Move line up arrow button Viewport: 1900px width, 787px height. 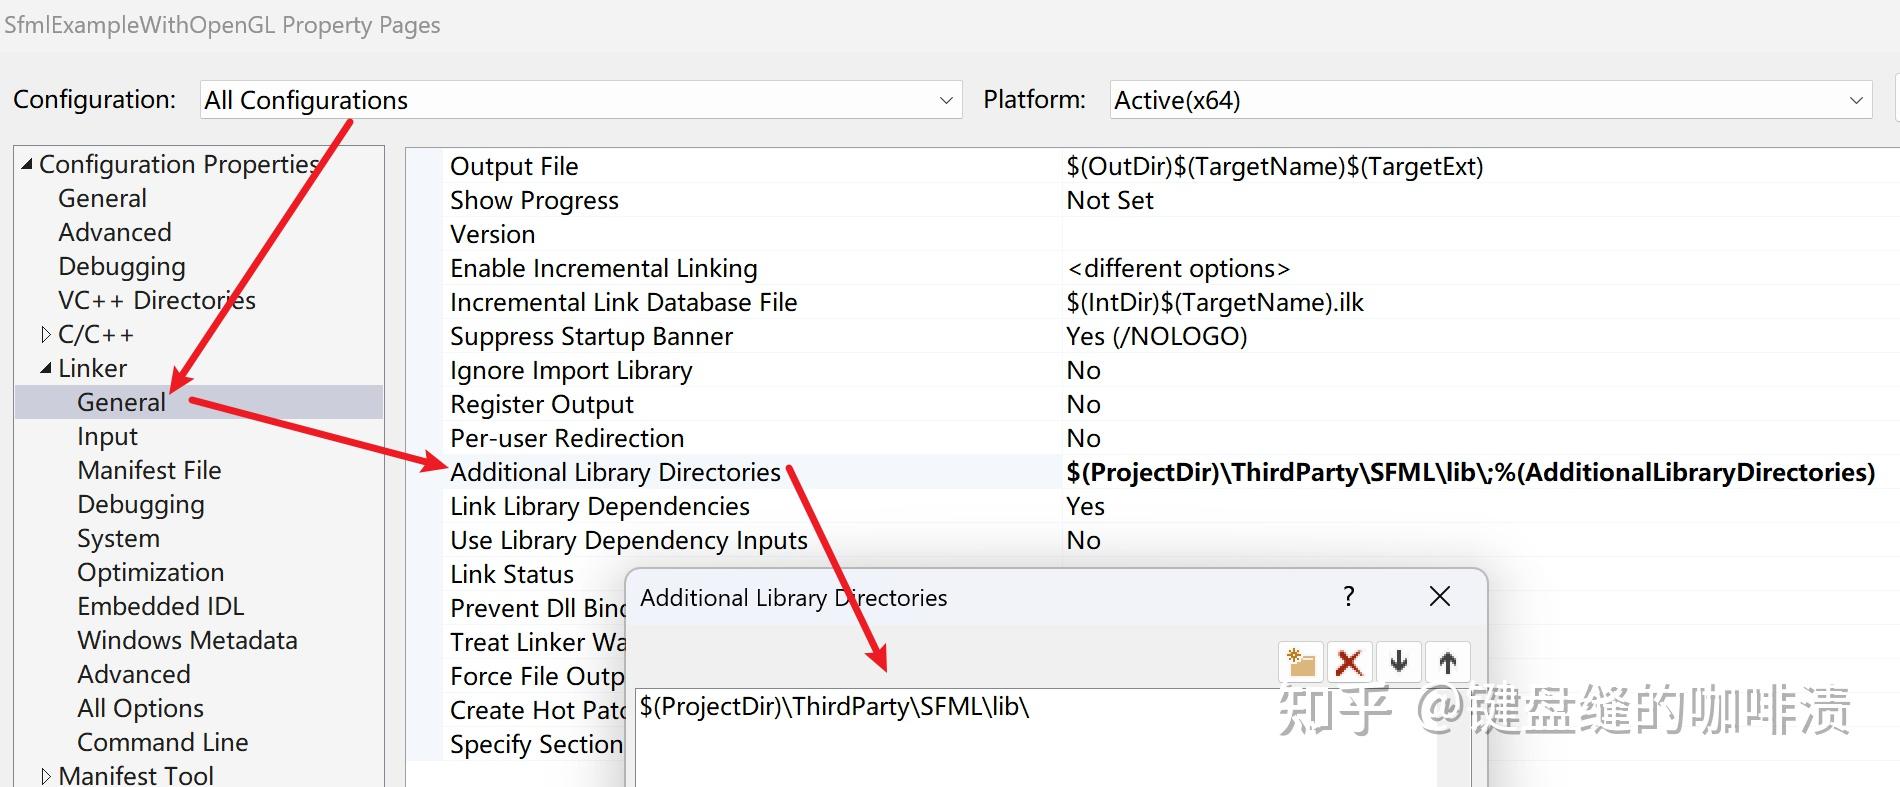tap(1447, 662)
